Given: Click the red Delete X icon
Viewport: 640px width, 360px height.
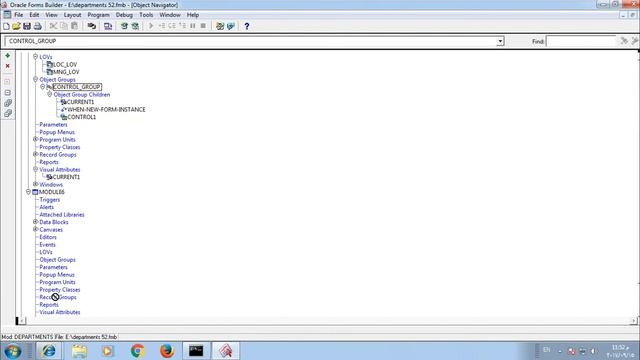Looking at the screenshot, I should (x=7, y=66).
